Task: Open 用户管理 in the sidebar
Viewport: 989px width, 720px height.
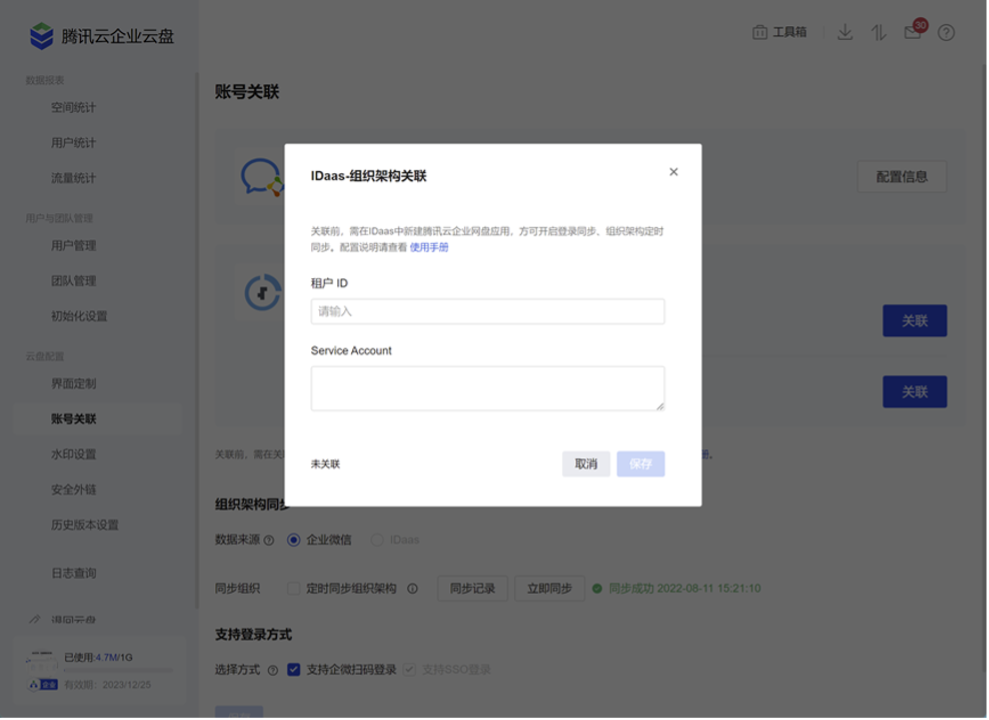Action: (74, 246)
